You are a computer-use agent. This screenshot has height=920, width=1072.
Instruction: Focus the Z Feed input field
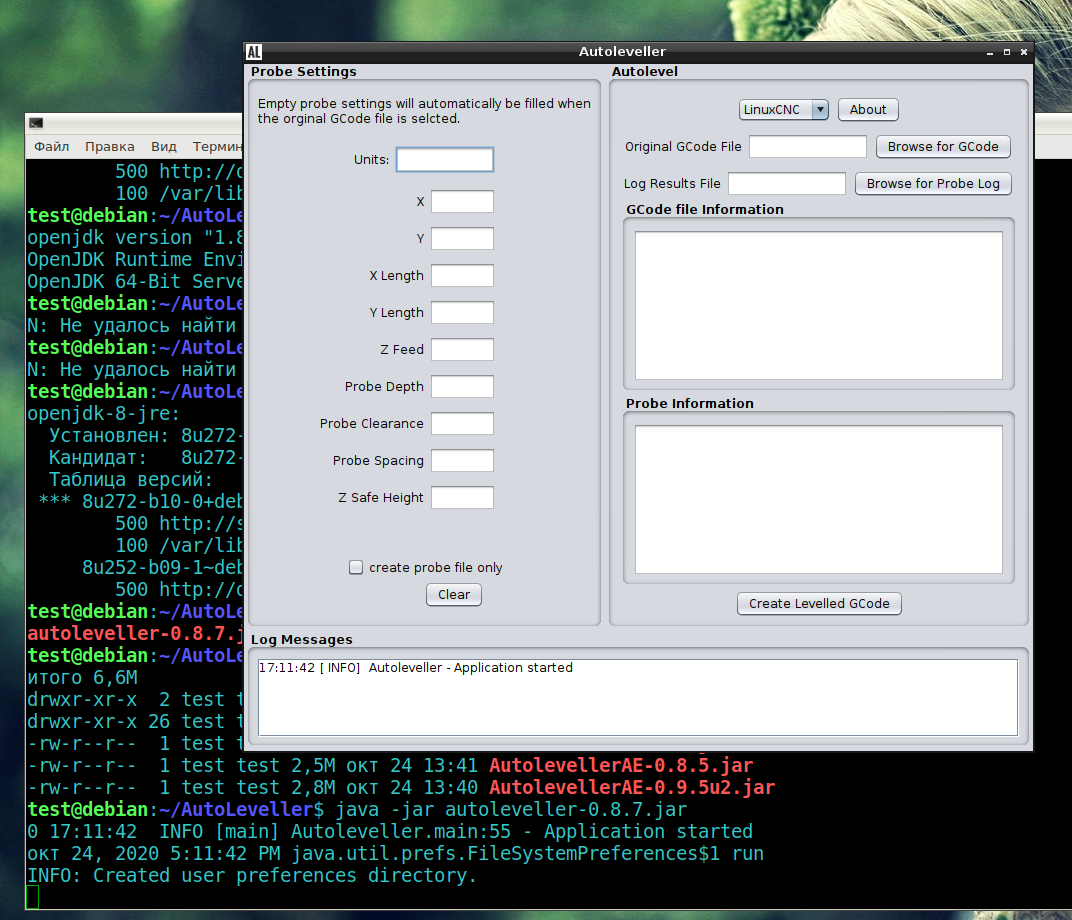(x=462, y=349)
